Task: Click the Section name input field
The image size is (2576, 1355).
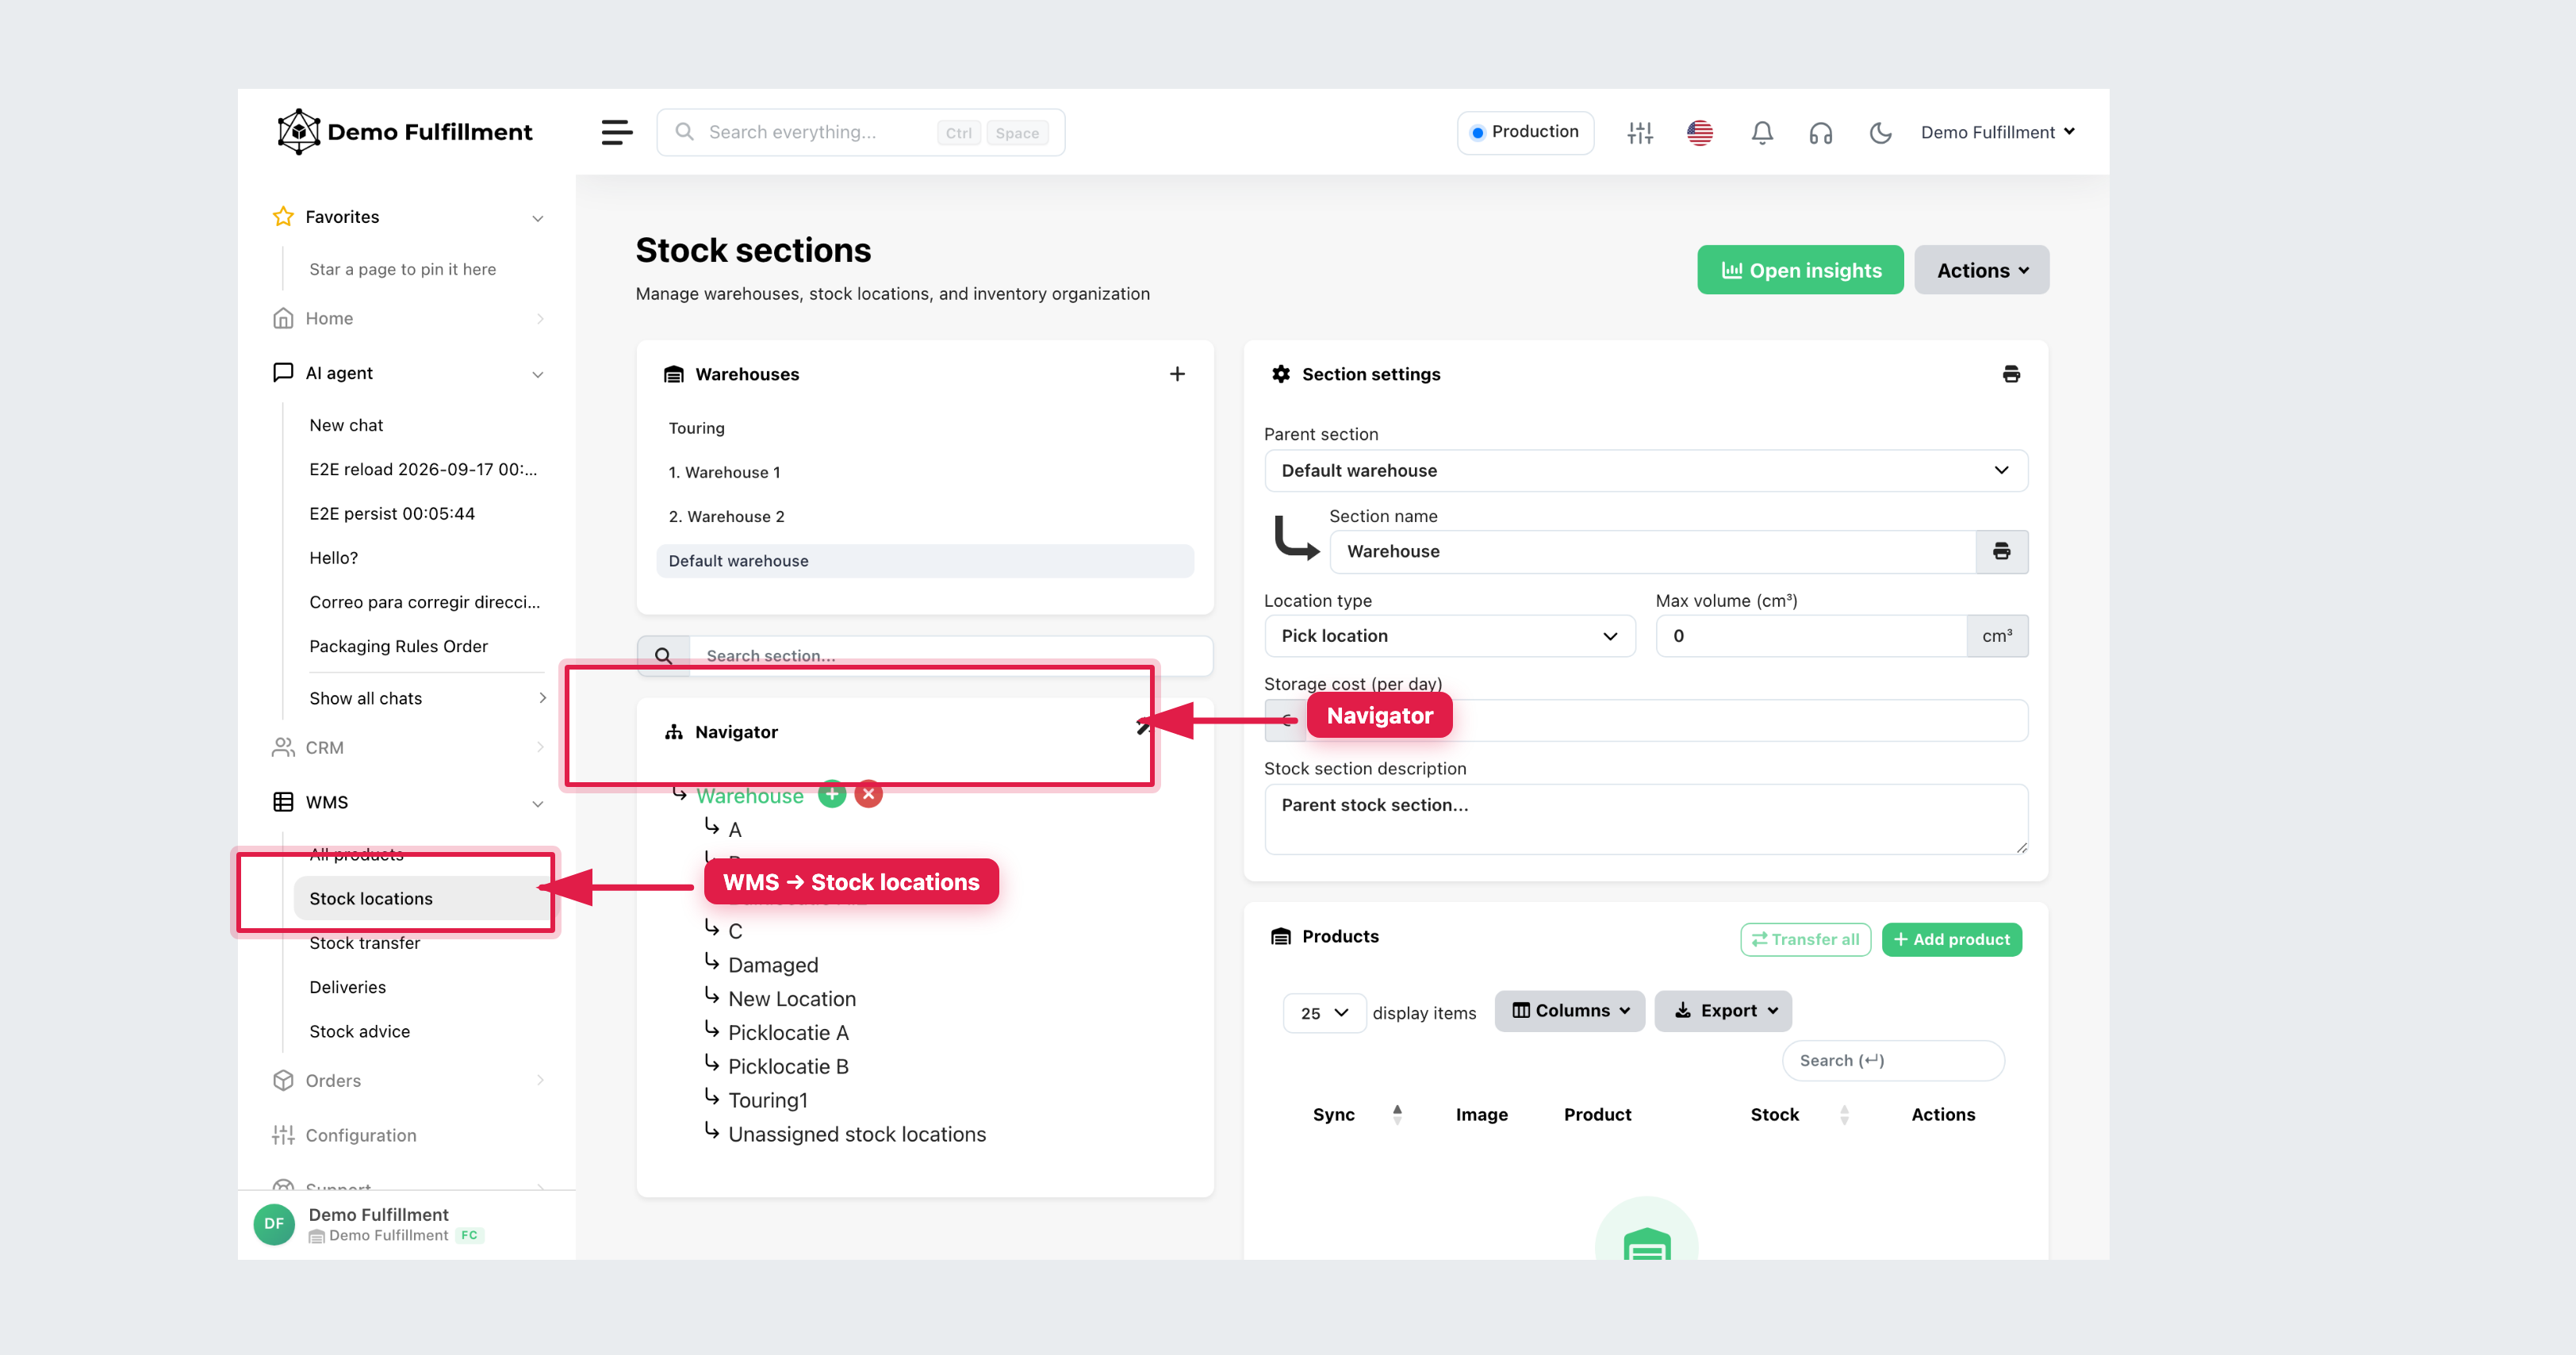Action: point(1652,551)
